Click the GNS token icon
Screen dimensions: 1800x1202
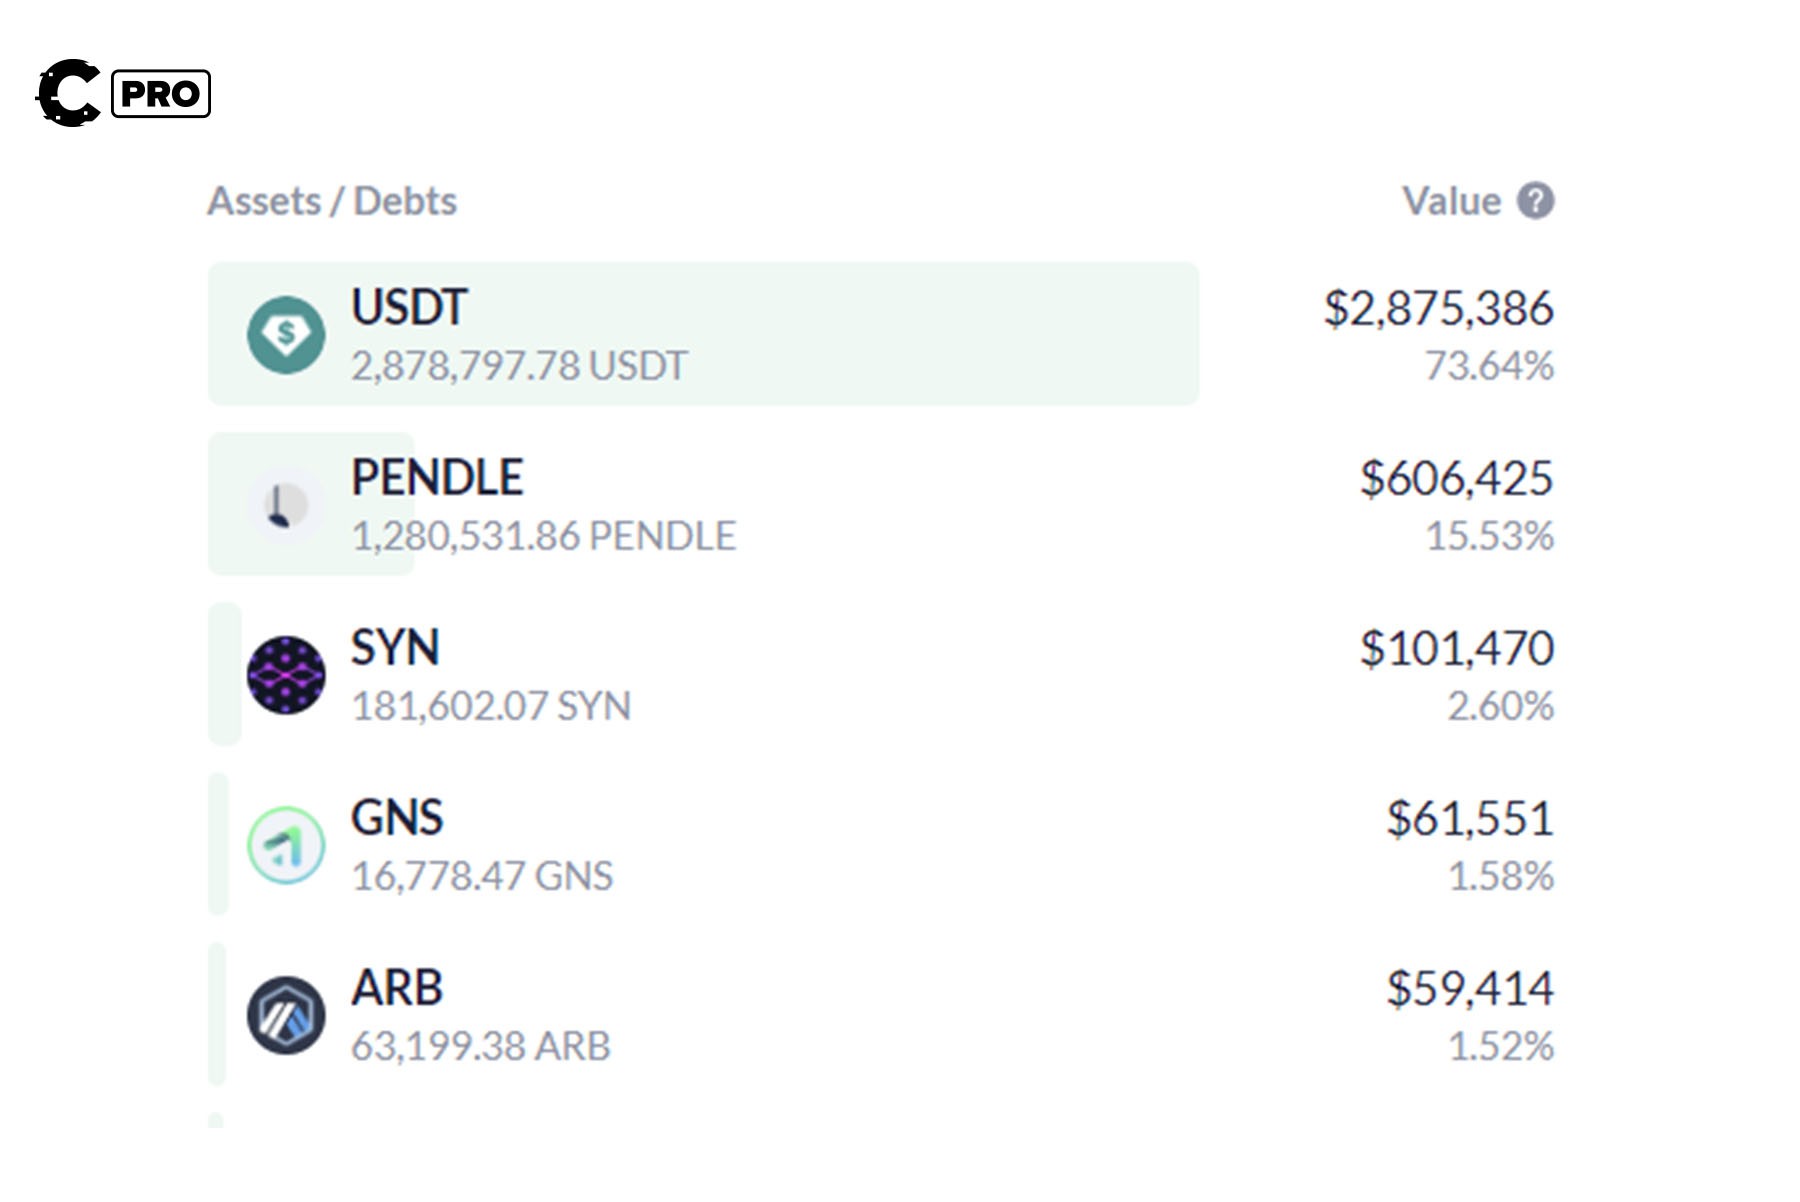pos(286,845)
